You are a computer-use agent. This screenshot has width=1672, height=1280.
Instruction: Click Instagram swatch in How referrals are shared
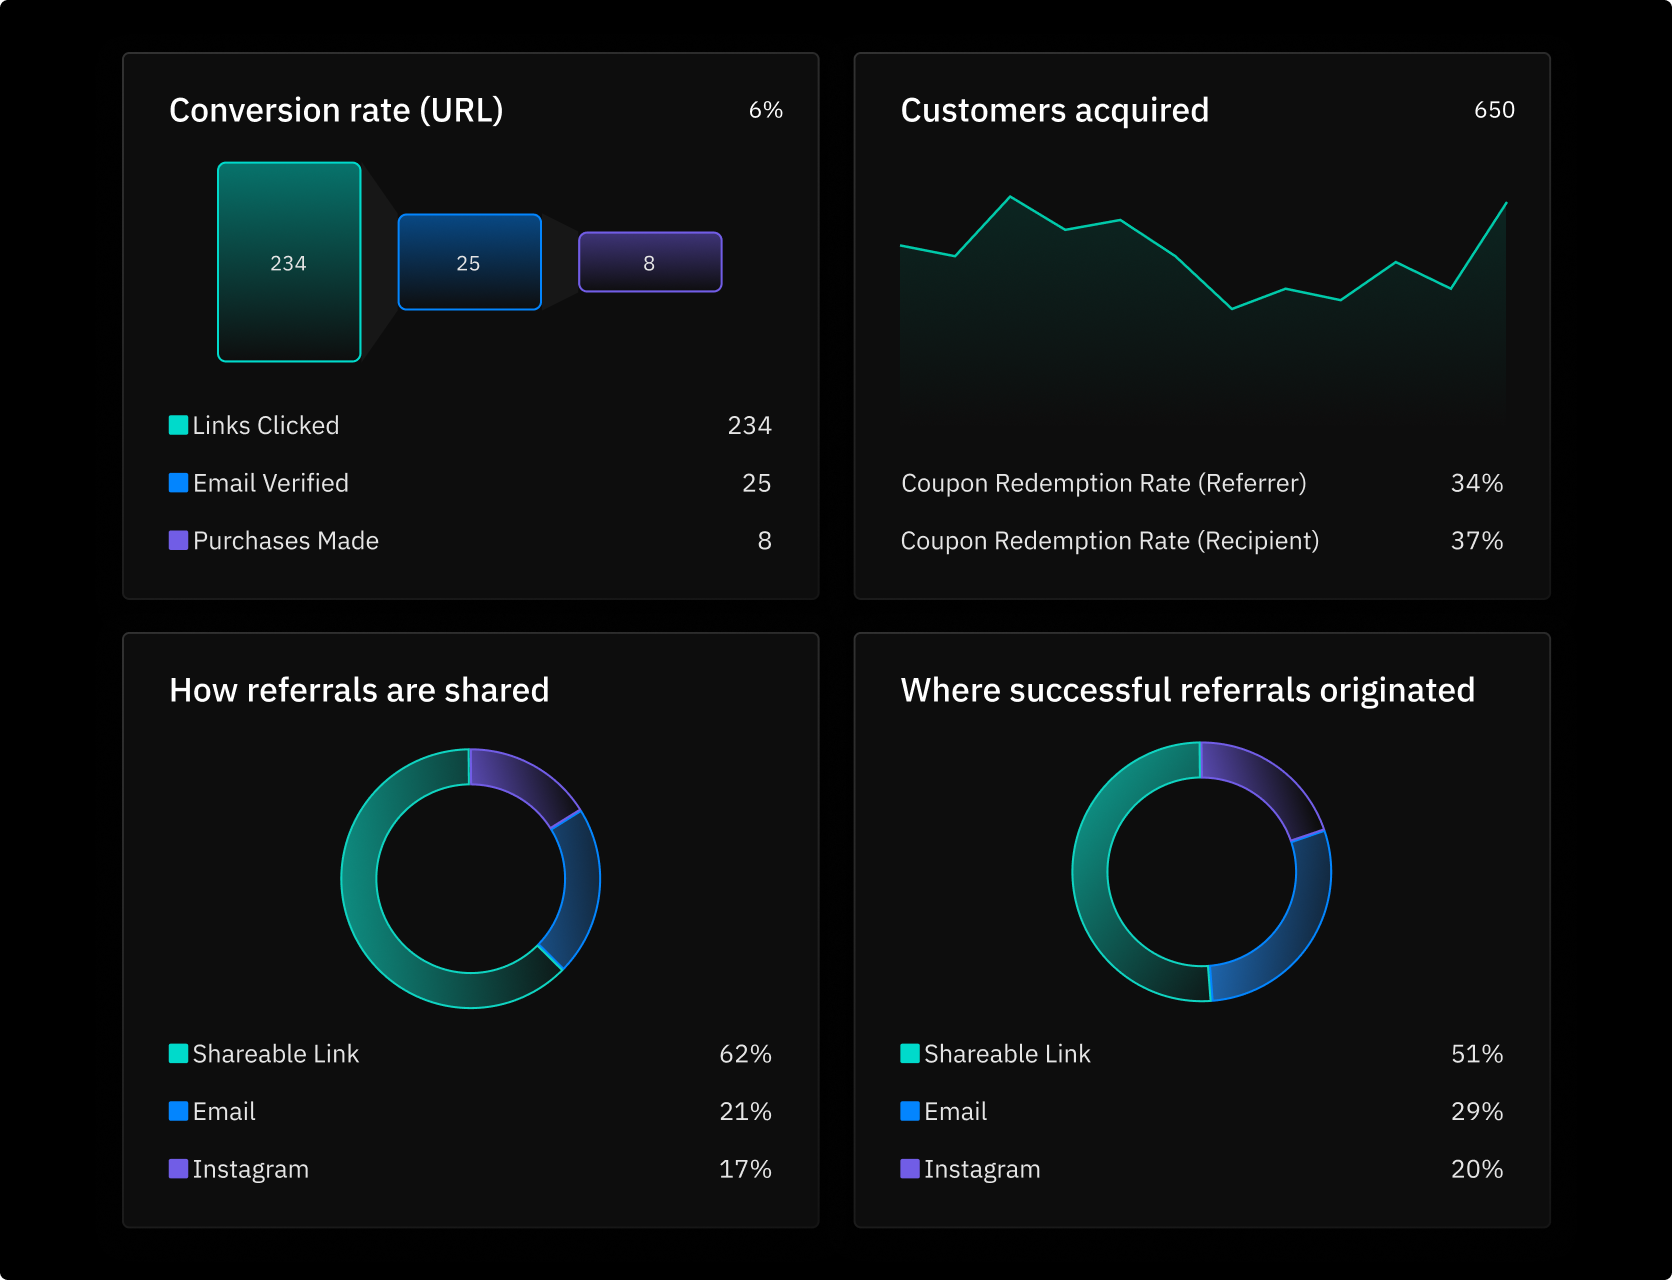(178, 1168)
